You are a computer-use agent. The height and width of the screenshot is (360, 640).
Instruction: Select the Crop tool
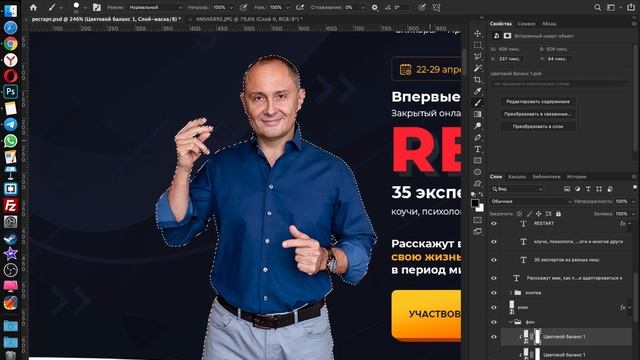tap(478, 80)
